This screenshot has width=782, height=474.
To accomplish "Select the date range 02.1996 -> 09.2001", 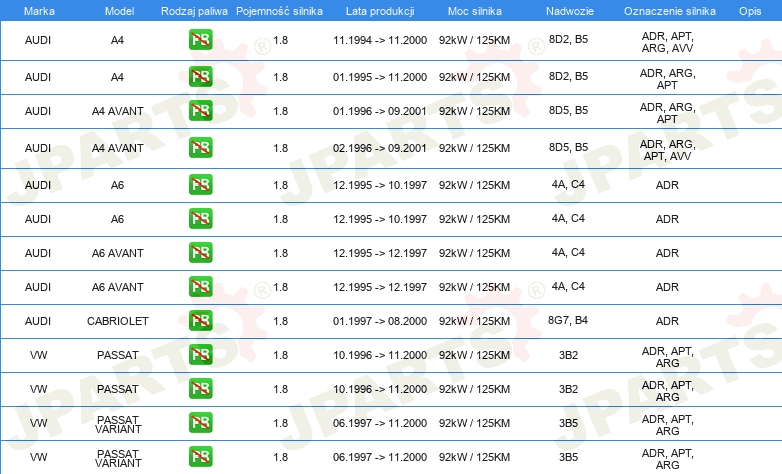I will (380, 148).
